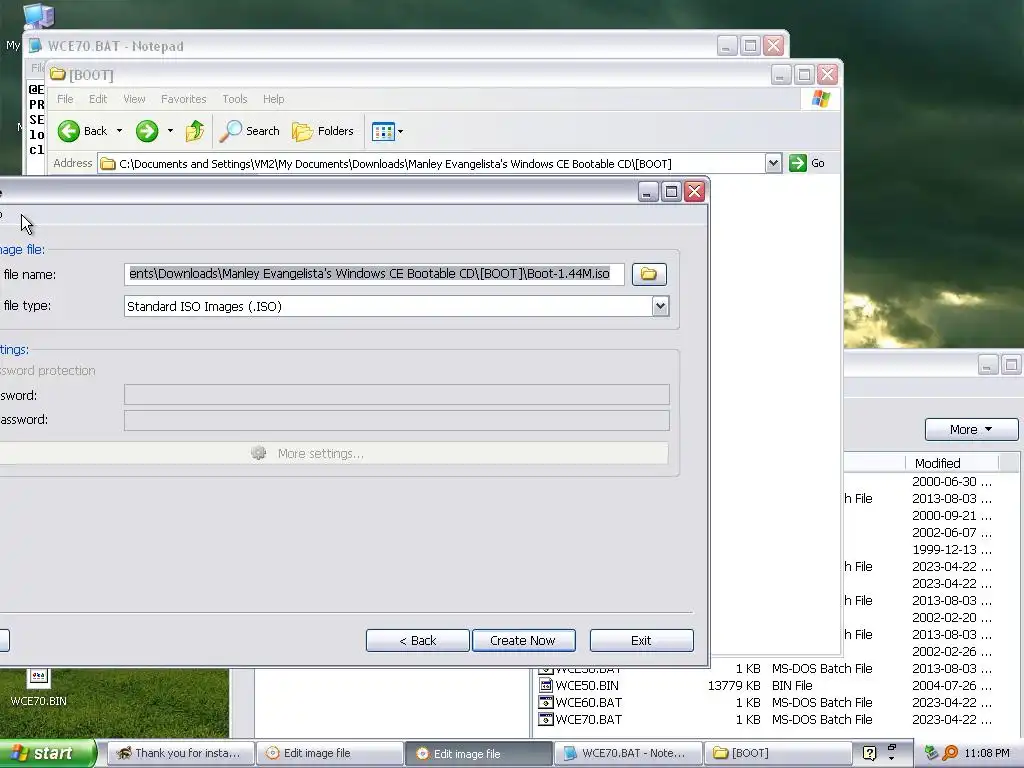
Task: Click the BIN File type cell
Action: click(x=792, y=686)
